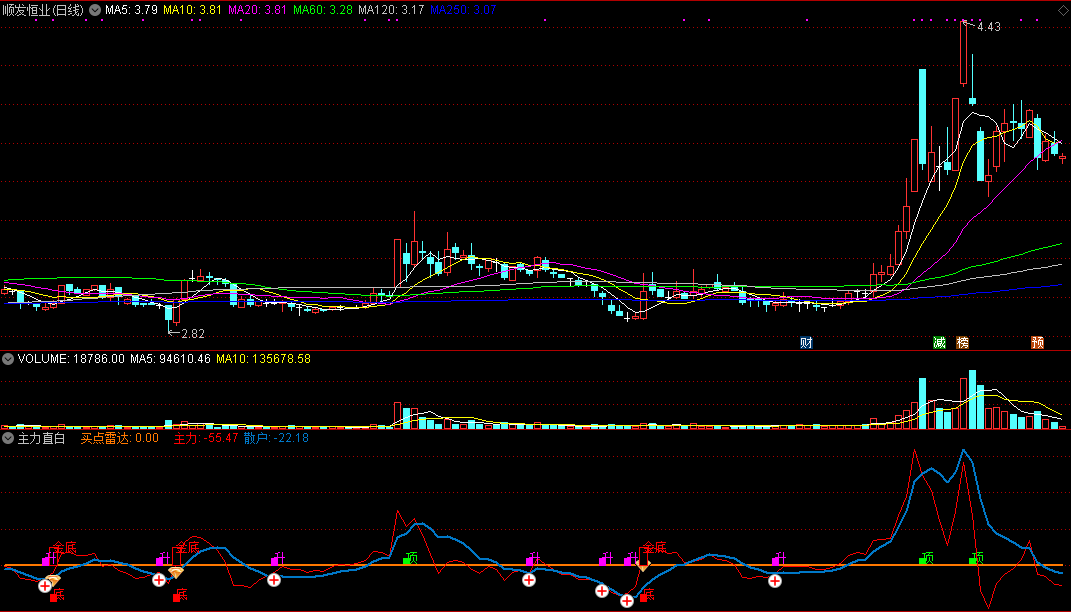The width and height of the screenshot is (1071, 612).
Task: Click the MA5: 3.79 price label
Action: coord(131,10)
